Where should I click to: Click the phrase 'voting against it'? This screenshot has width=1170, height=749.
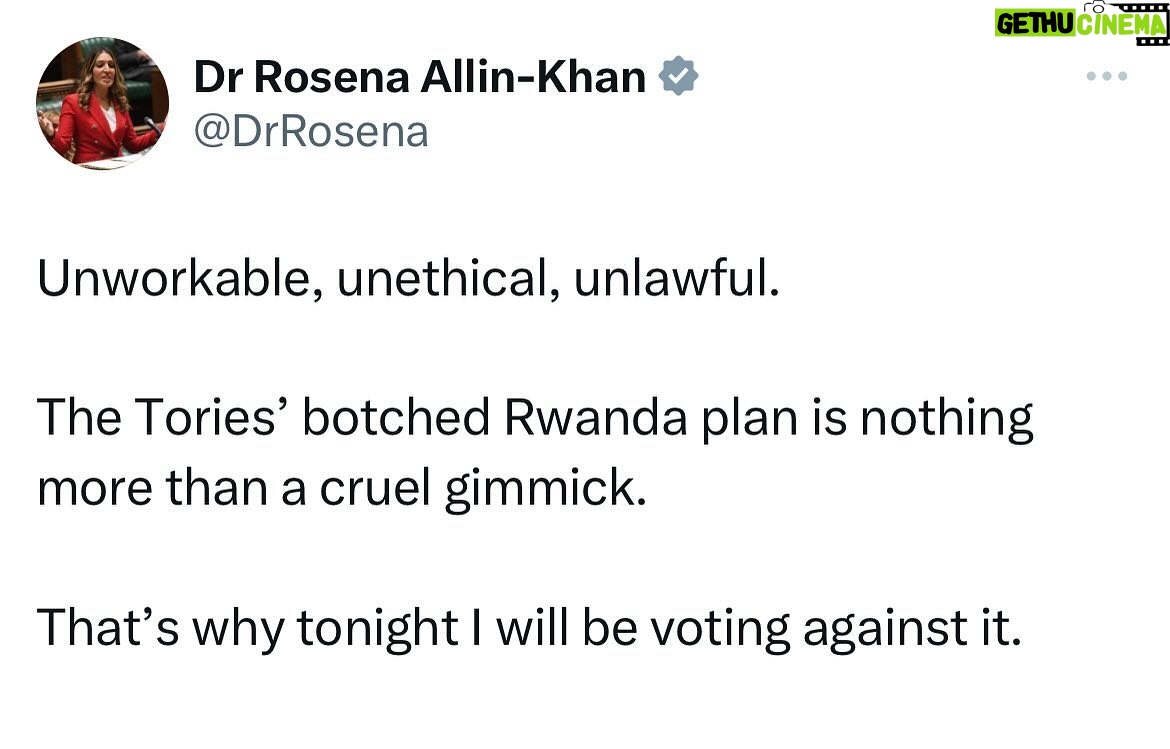pyautogui.click(x=836, y=627)
